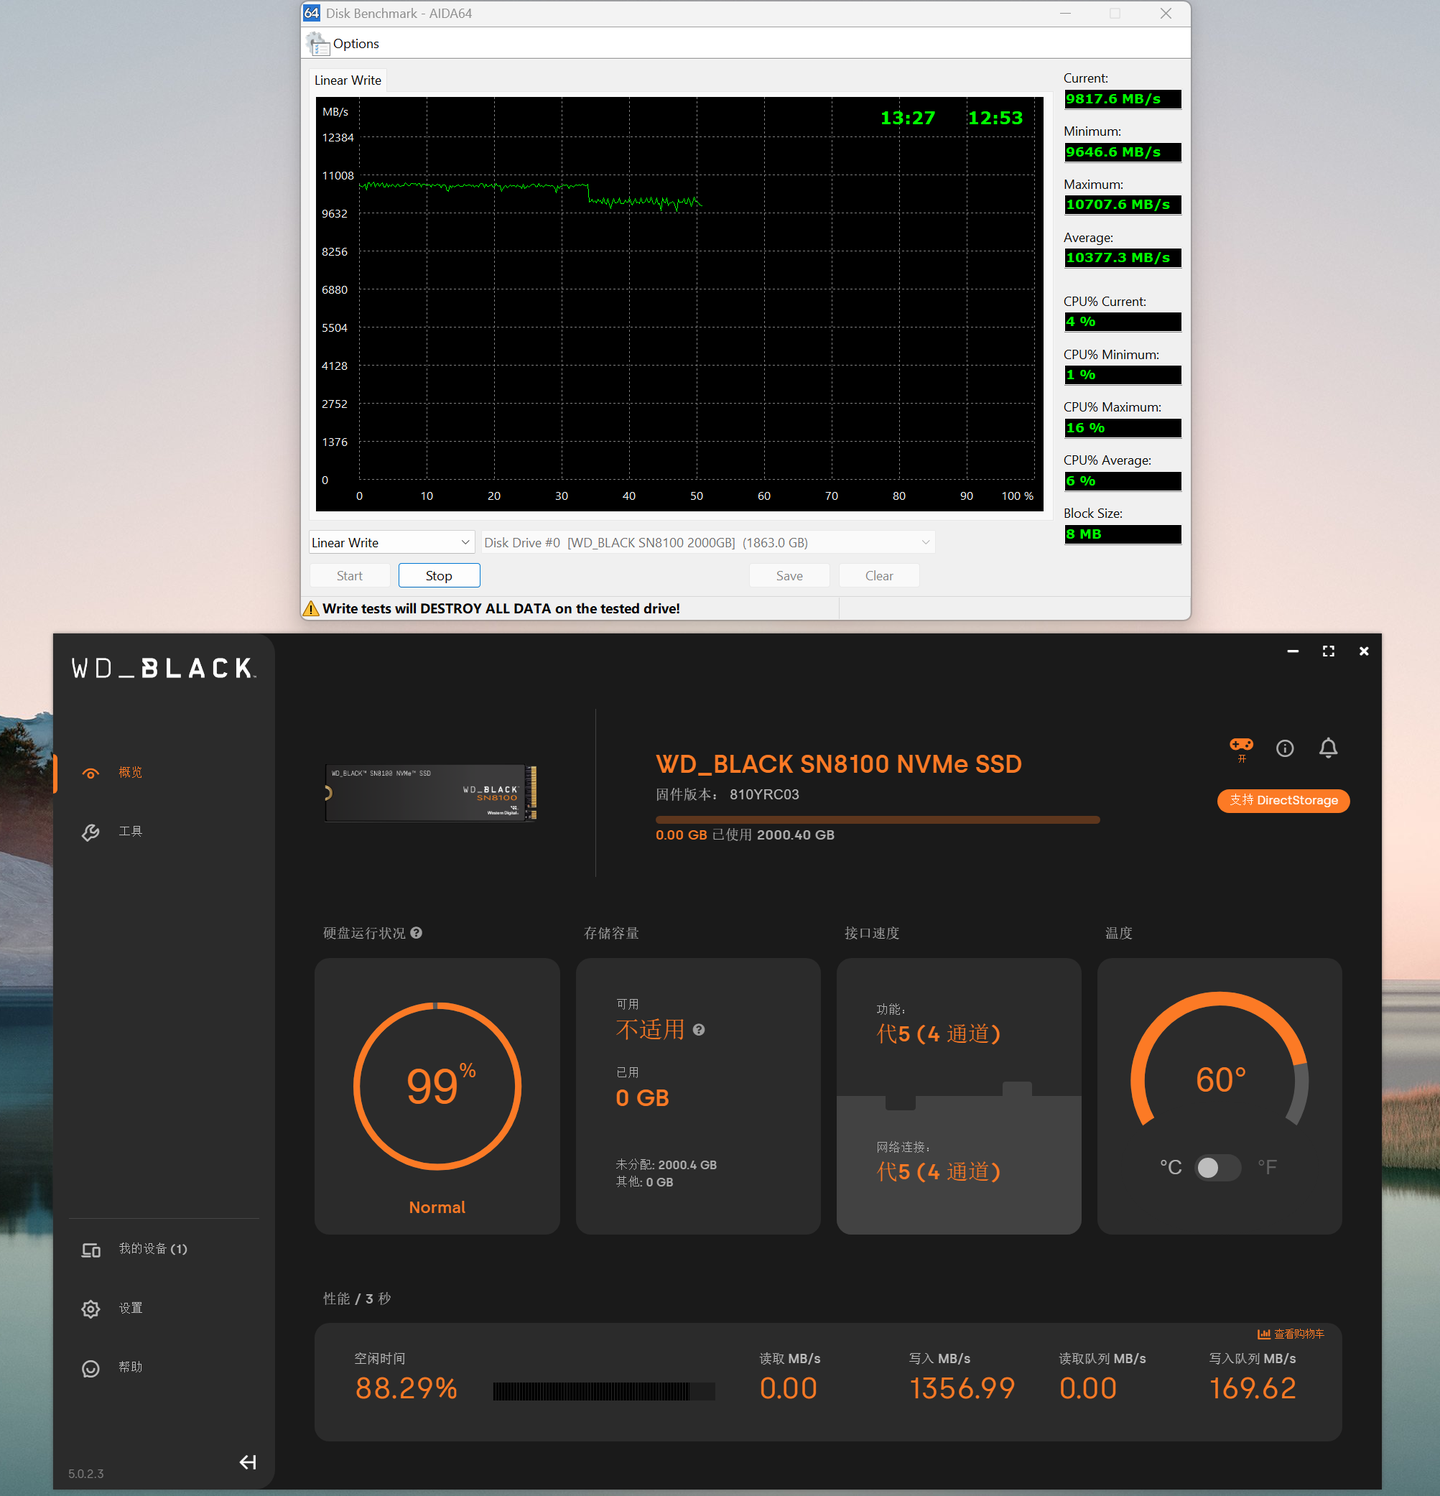Toggle temperature unit between °C and °F
This screenshot has width=1440, height=1496.
click(x=1218, y=1167)
